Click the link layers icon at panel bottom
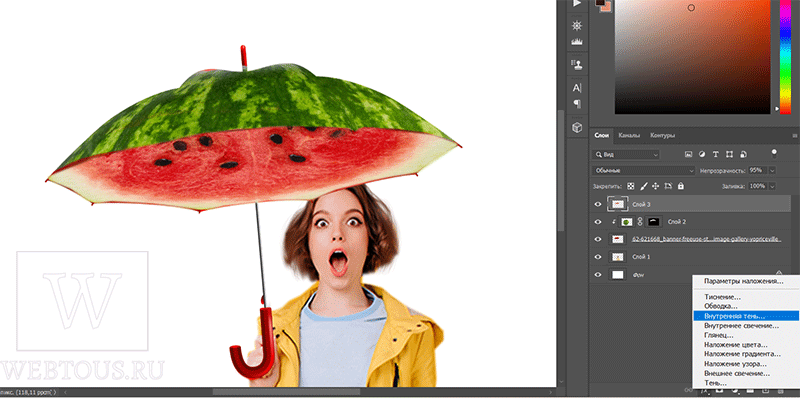 point(690,391)
